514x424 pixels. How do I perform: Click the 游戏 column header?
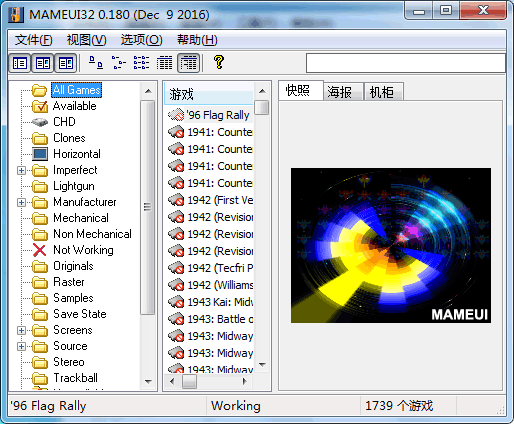[209, 94]
